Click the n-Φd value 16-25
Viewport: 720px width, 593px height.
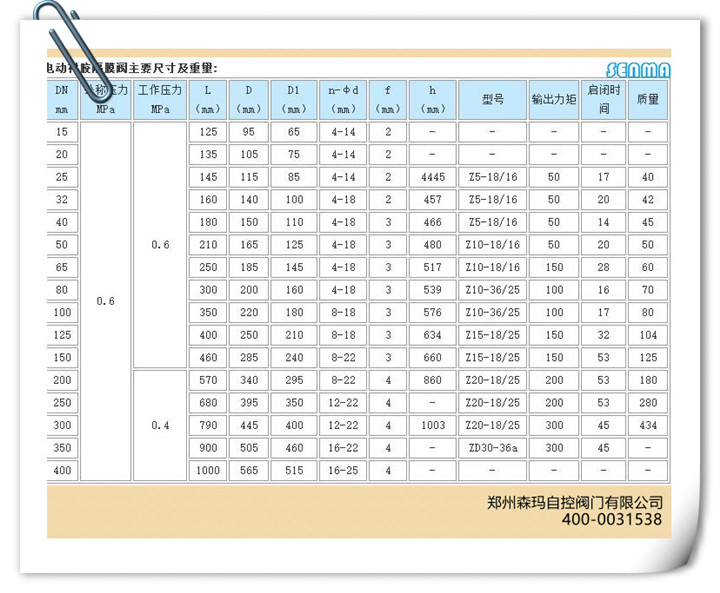(x=343, y=470)
